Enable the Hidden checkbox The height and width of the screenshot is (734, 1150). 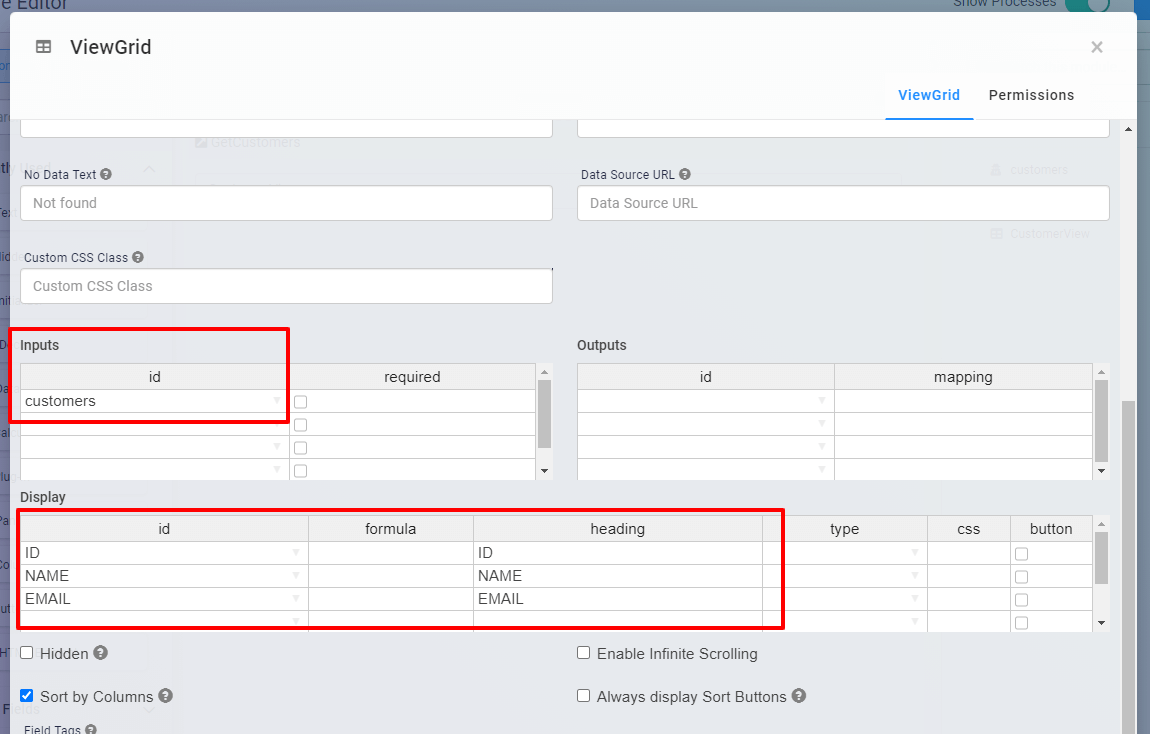[x=27, y=653]
